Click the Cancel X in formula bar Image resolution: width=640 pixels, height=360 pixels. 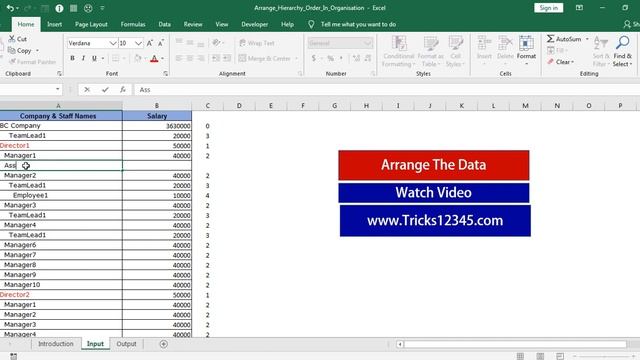87,89
